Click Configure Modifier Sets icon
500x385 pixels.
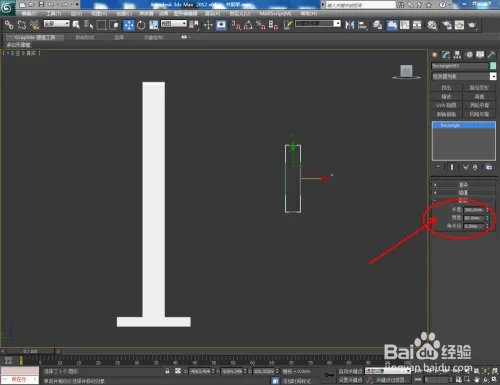pyautogui.click(x=489, y=167)
